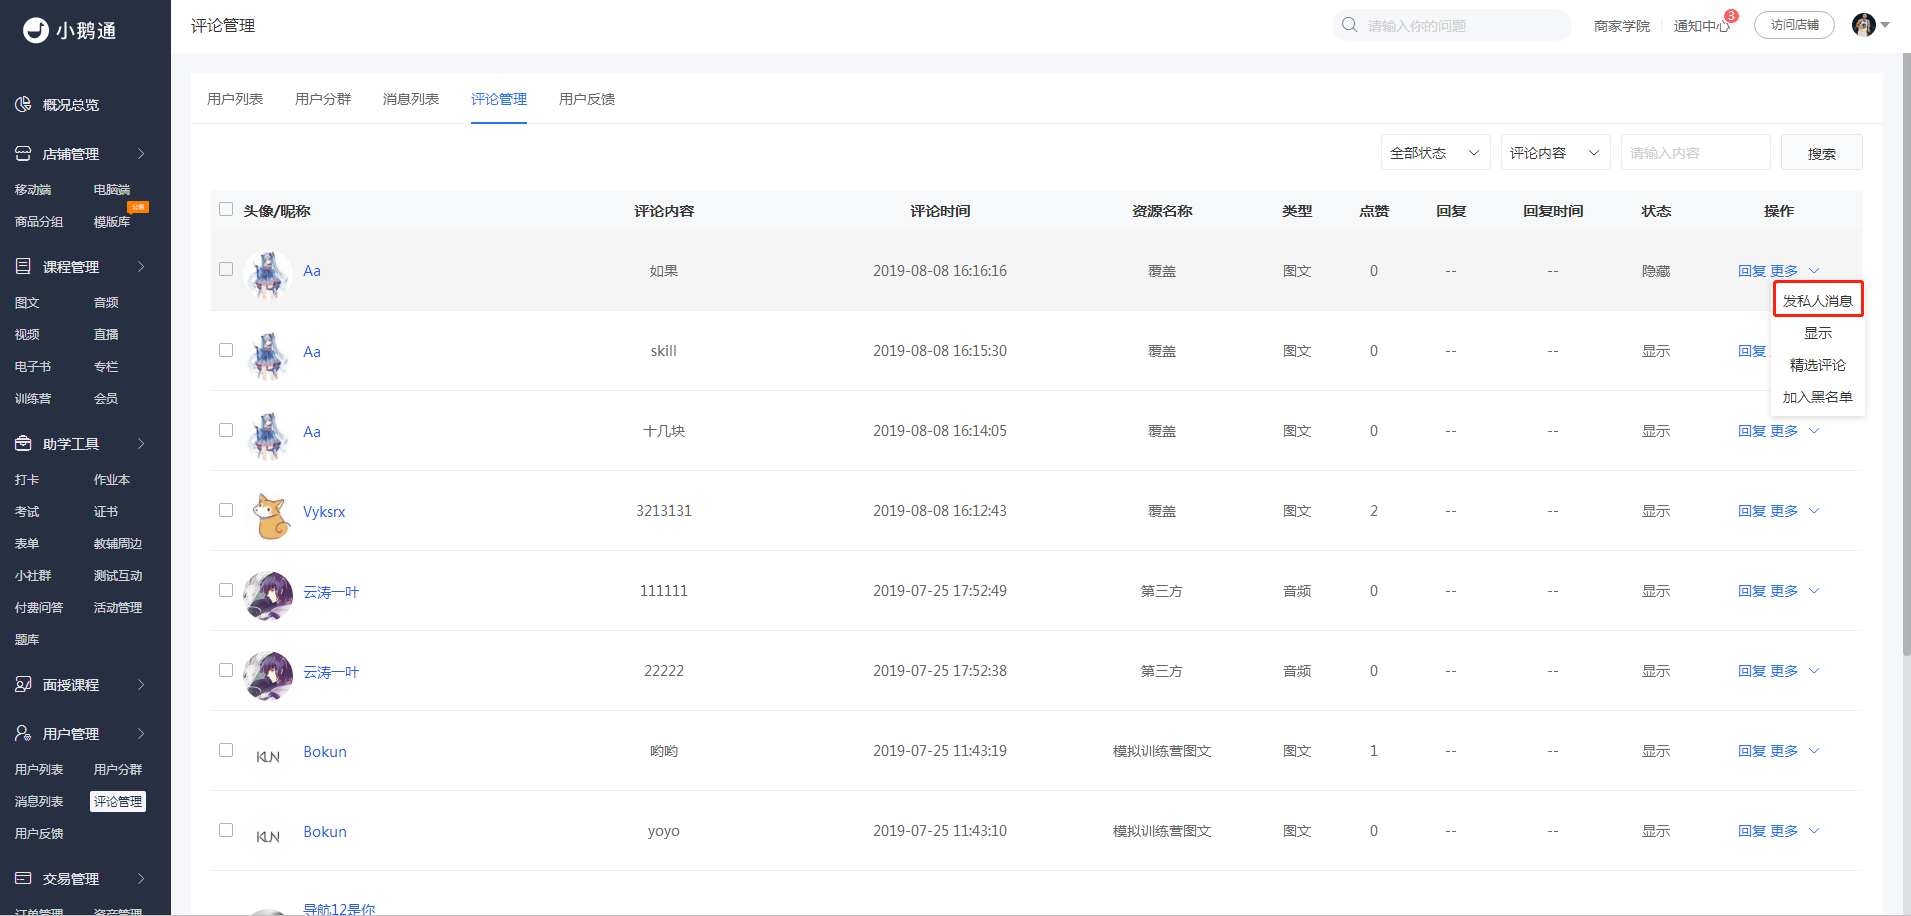
Task: Click the 小鹅通 logo
Action: [x=69, y=30]
